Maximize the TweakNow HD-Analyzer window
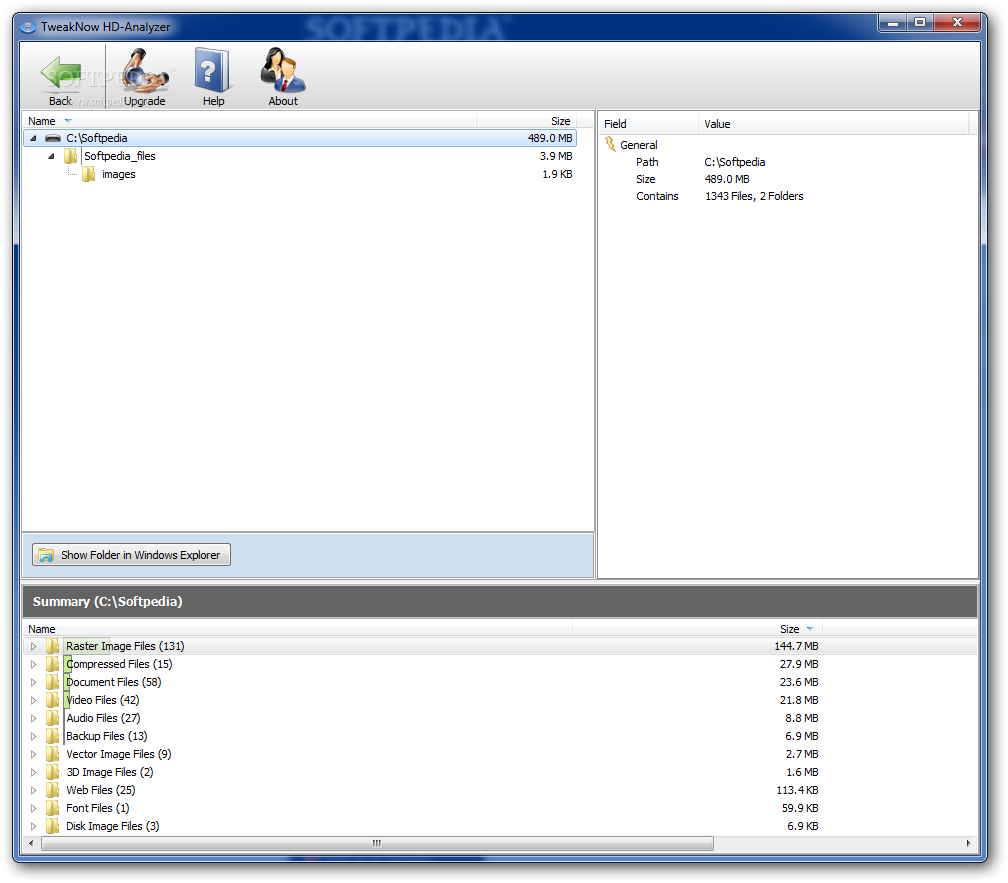 920,23
